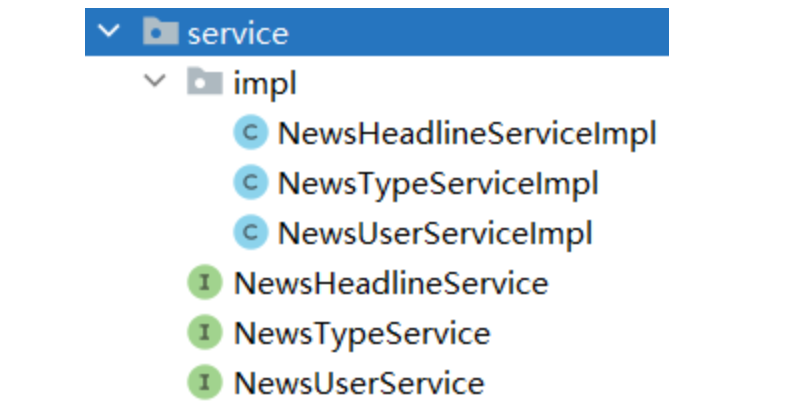
Task: Open the NewsHeadlineService interface file
Action: pyautogui.click(x=391, y=283)
